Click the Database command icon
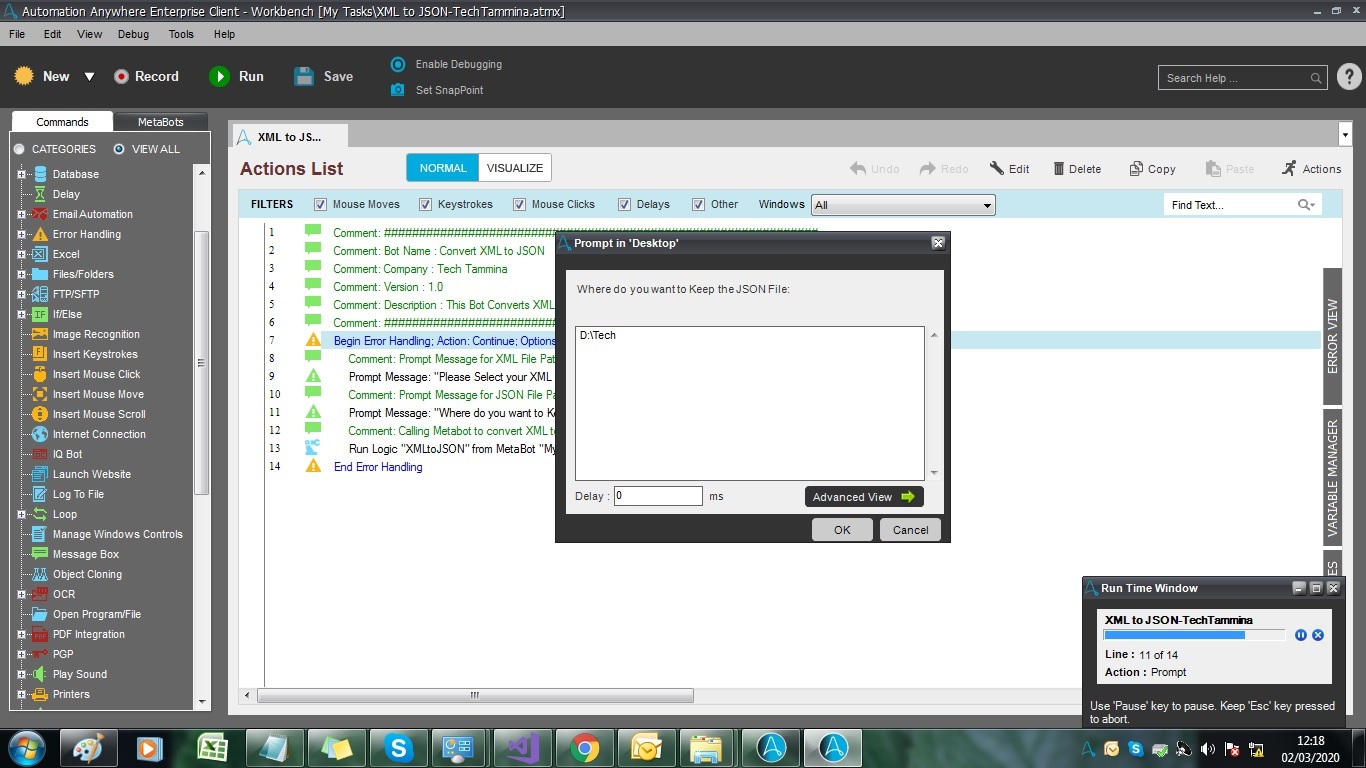The width and height of the screenshot is (1366, 768). (40, 174)
